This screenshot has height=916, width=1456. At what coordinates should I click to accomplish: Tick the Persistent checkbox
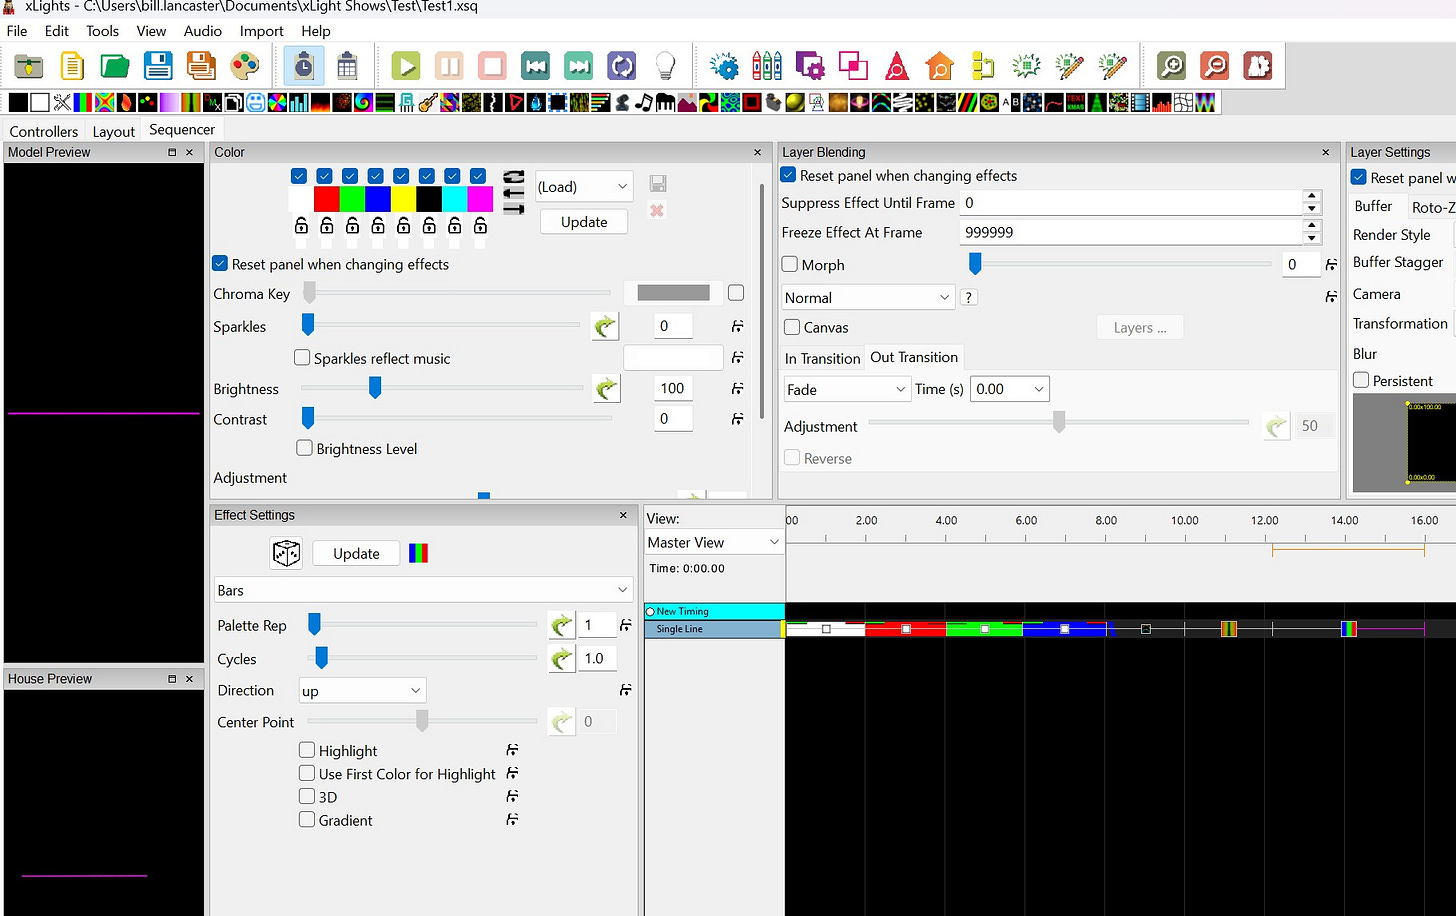(1361, 380)
